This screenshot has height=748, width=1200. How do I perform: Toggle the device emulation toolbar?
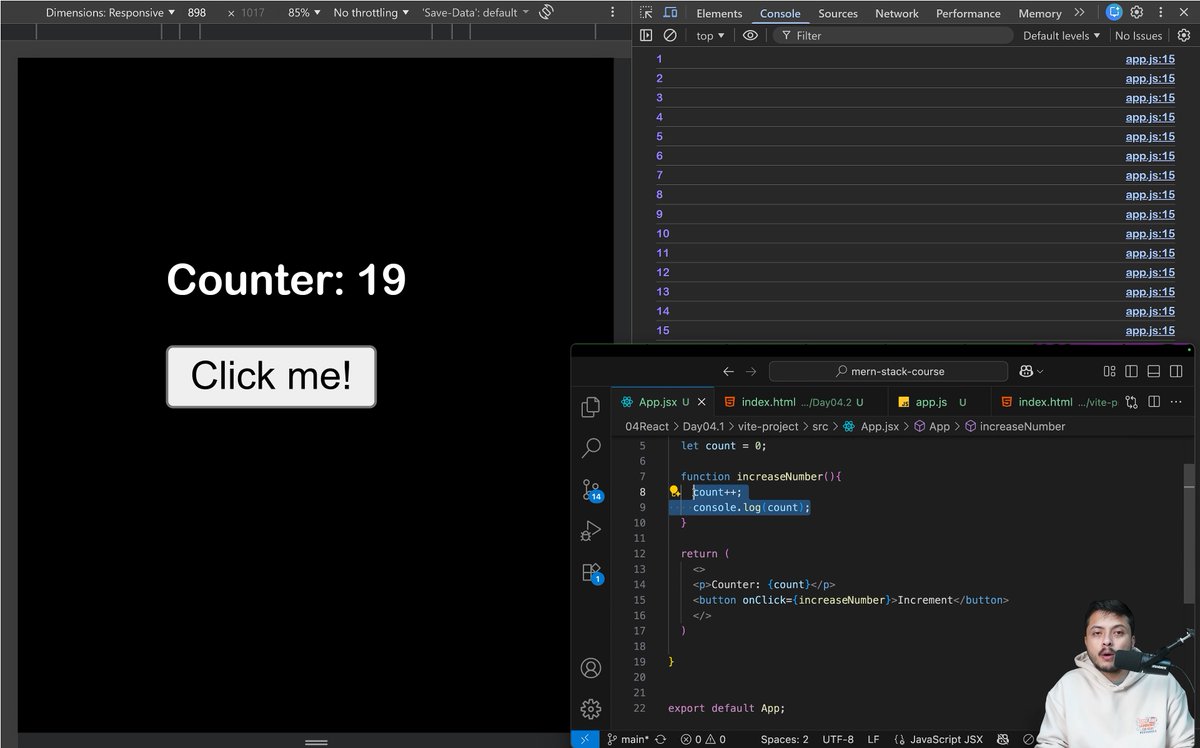click(670, 13)
